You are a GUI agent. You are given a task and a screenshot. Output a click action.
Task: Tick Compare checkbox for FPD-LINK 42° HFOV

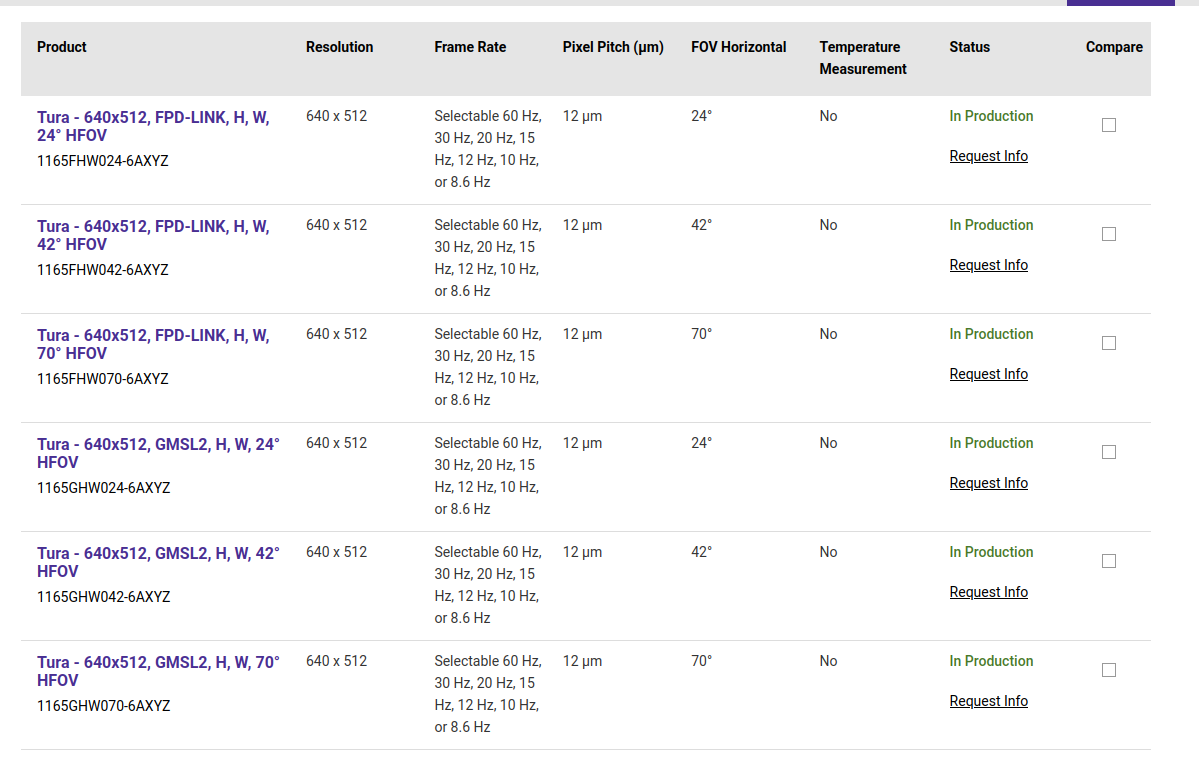point(1108,234)
